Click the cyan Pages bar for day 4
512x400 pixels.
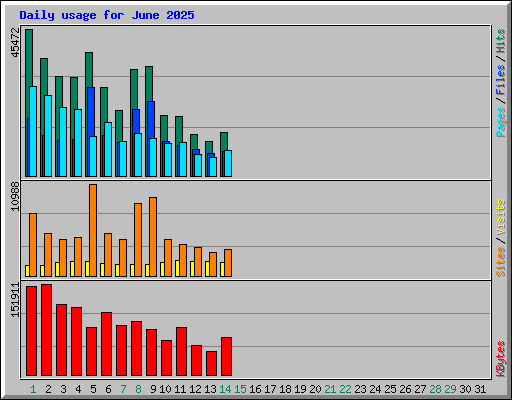pyautogui.click(x=78, y=143)
